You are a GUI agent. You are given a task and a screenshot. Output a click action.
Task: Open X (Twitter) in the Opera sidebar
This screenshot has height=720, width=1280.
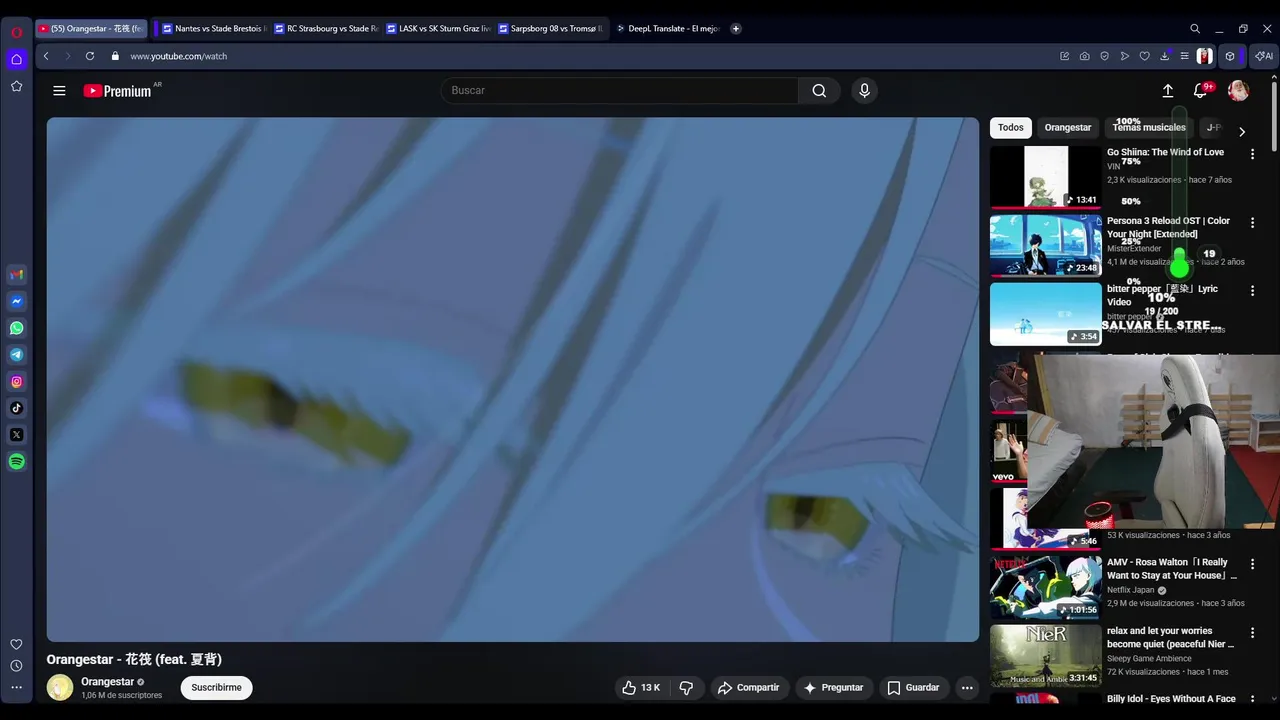coord(17,435)
